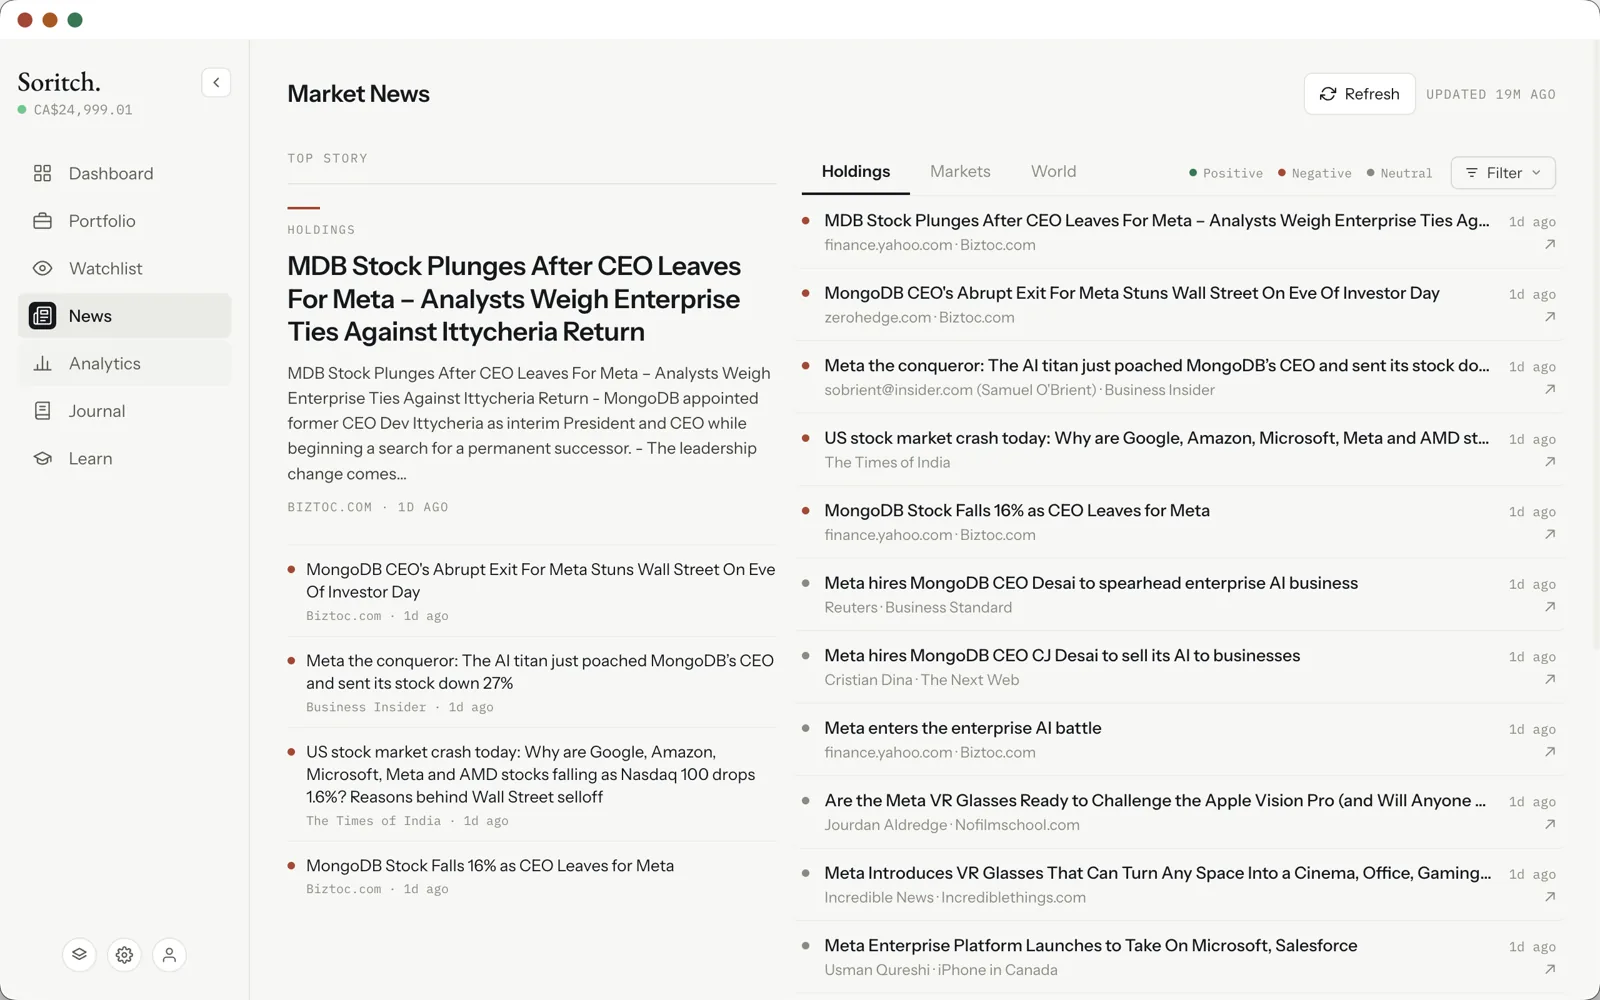Screen dimensions: 1600x1000
Task: Open the top story headline MDB Stock Plunges
Action: click(x=514, y=299)
